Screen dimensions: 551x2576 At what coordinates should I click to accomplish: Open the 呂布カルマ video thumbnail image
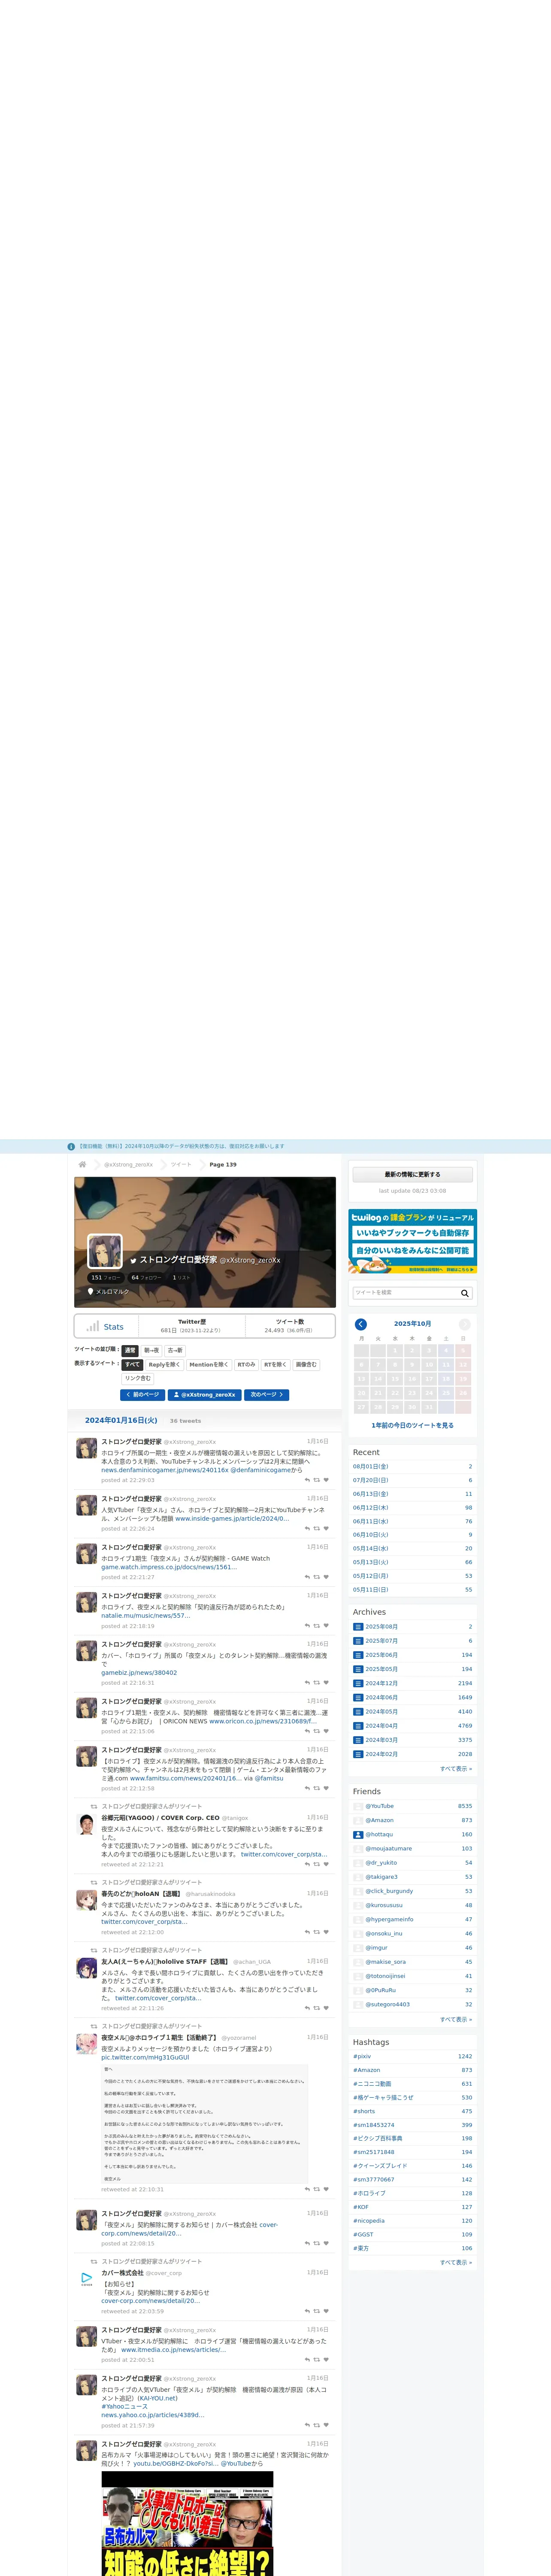[187, 2524]
